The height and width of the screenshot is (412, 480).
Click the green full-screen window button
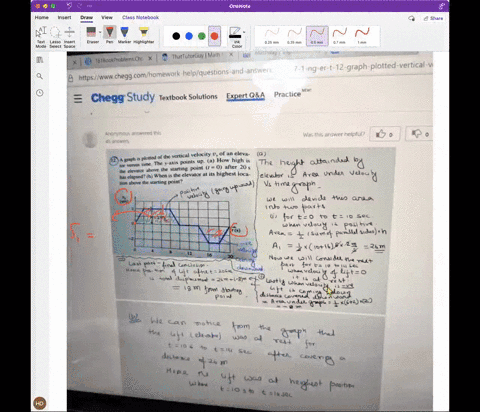click(53, 6)
